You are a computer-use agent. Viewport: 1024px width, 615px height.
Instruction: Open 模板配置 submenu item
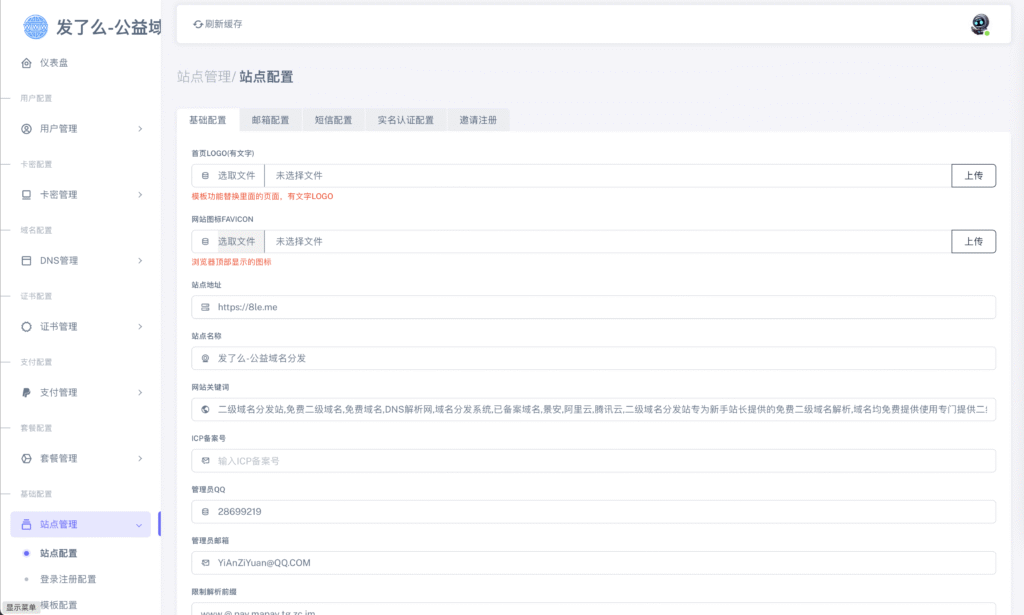(58, 605)
